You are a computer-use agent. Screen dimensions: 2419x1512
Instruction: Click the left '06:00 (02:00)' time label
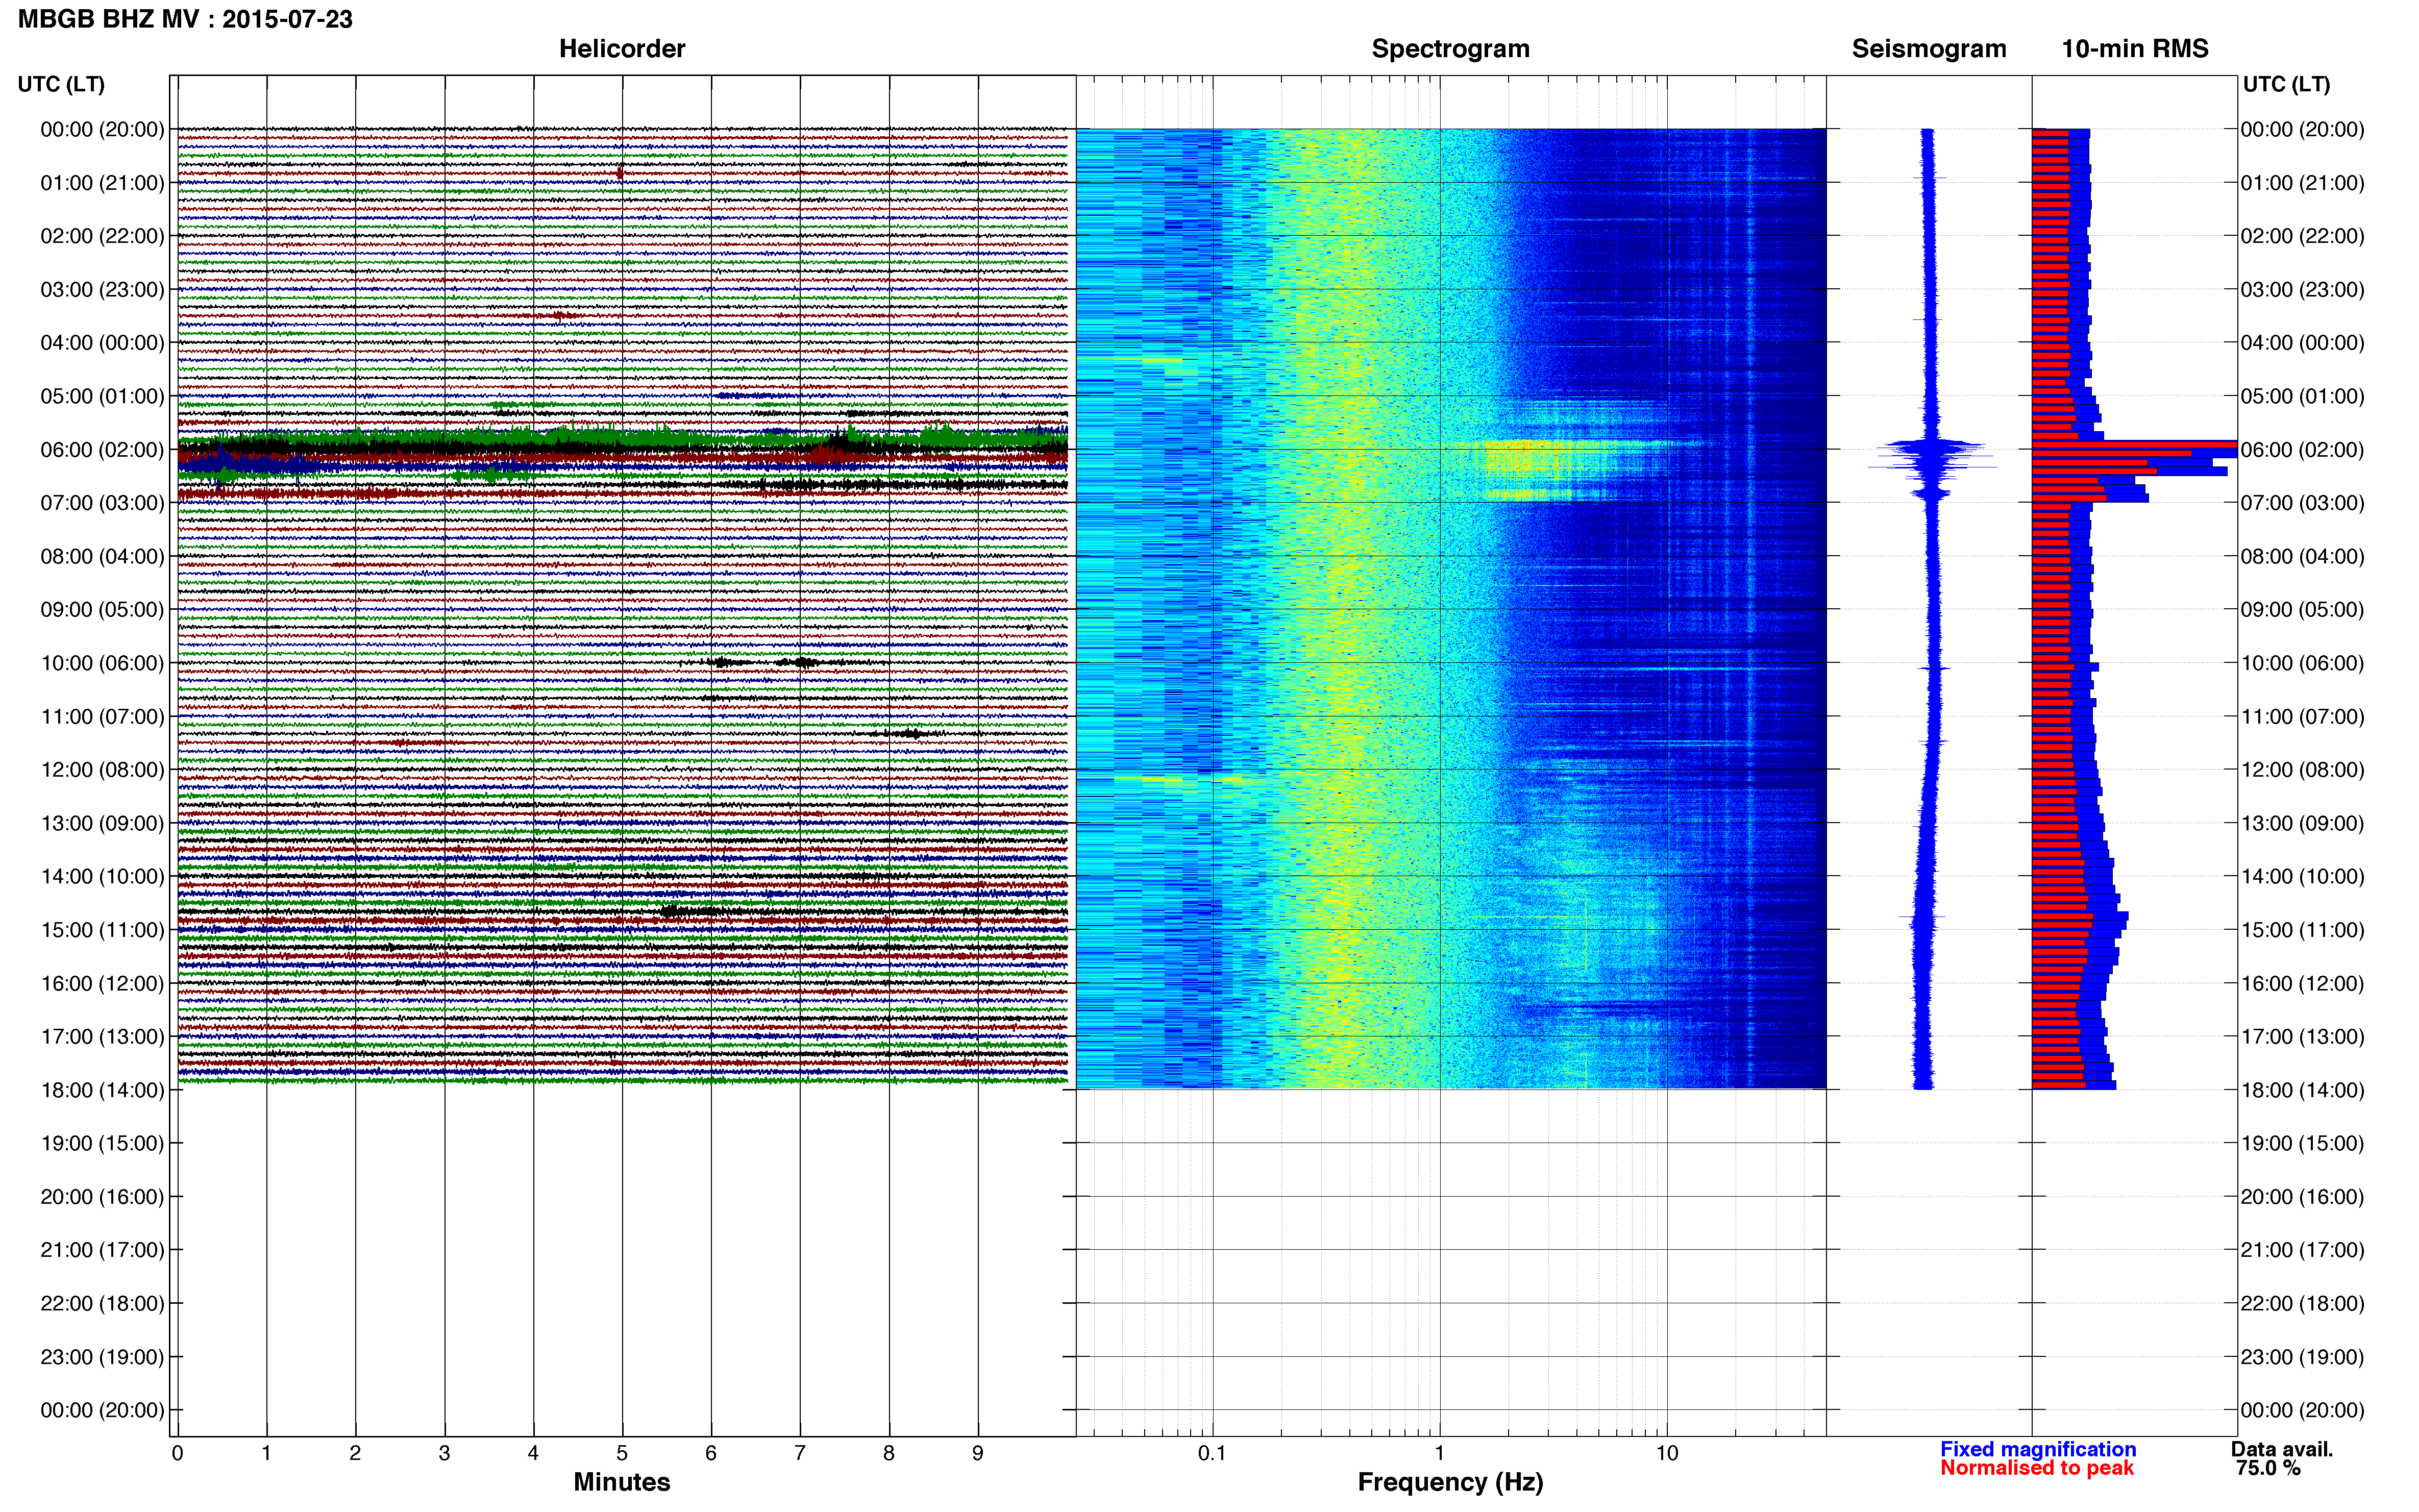(102, 449)
